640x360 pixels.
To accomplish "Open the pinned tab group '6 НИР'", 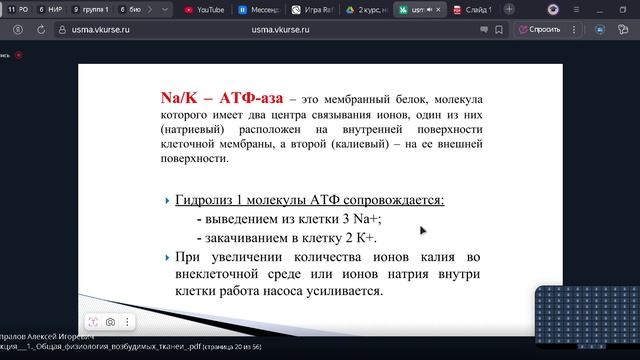I will tap(51, 9).
